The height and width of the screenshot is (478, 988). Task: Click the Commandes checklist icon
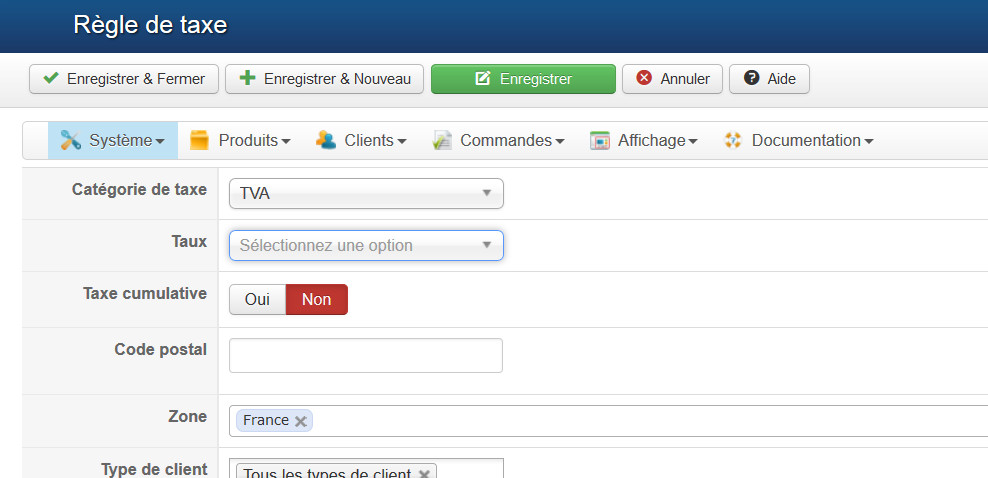[x=442, y=140]
